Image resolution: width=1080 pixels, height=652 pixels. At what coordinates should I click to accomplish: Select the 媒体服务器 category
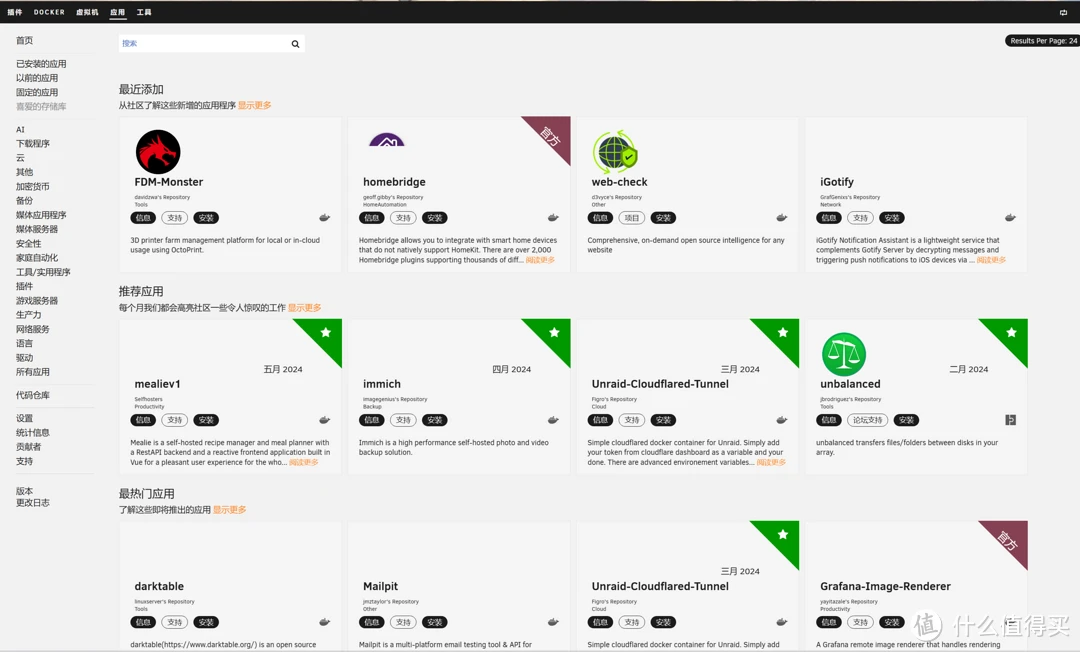point(37,229)
